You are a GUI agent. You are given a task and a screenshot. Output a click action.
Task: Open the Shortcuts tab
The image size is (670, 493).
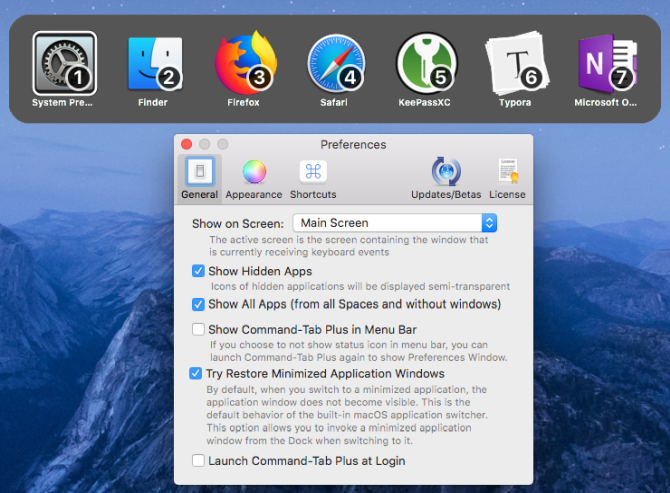[313, 177]
